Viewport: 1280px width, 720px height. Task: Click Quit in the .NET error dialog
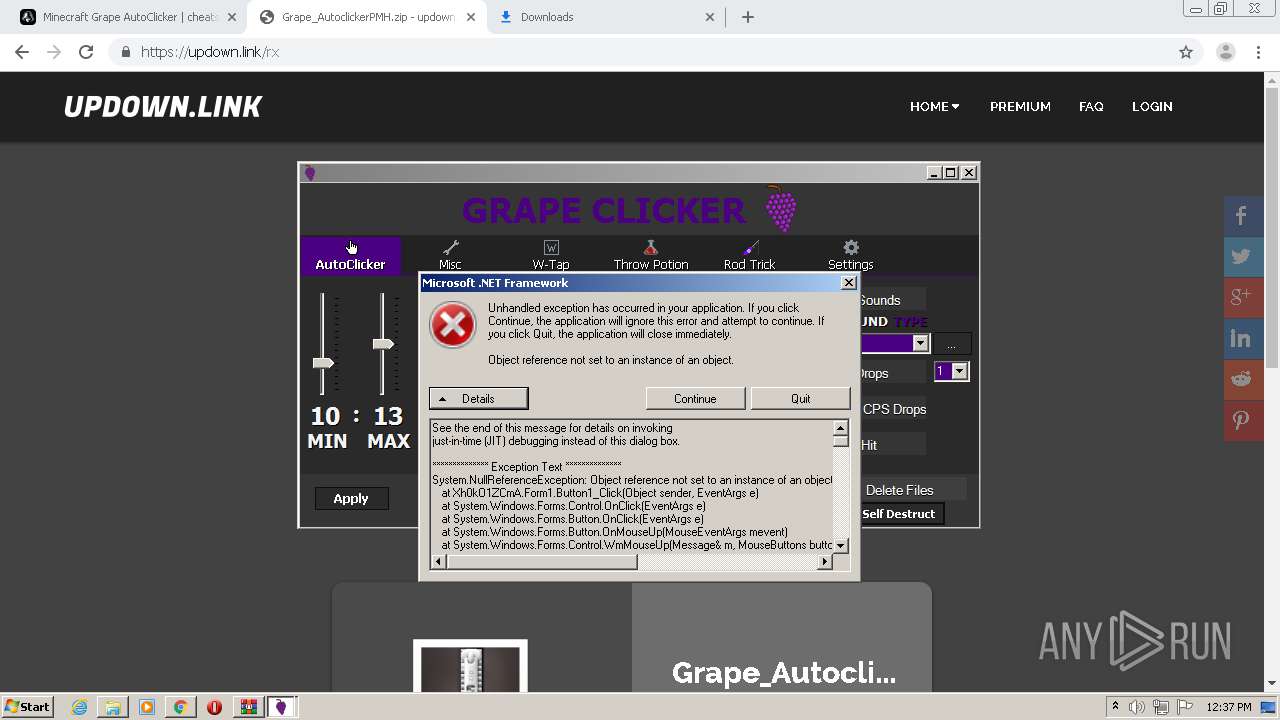coord(800,398)
